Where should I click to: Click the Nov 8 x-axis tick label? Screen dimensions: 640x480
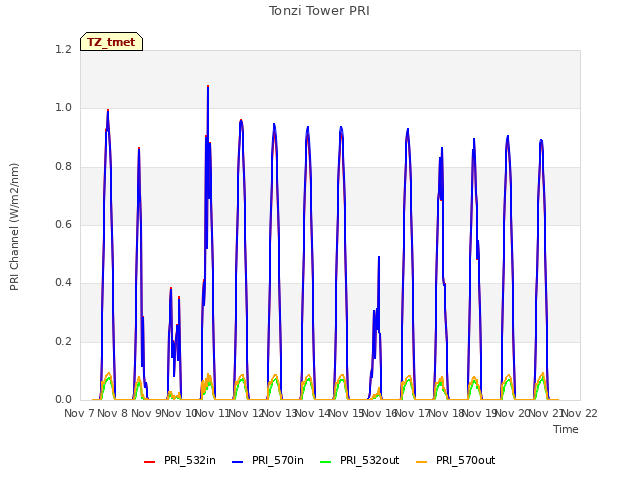113,413
